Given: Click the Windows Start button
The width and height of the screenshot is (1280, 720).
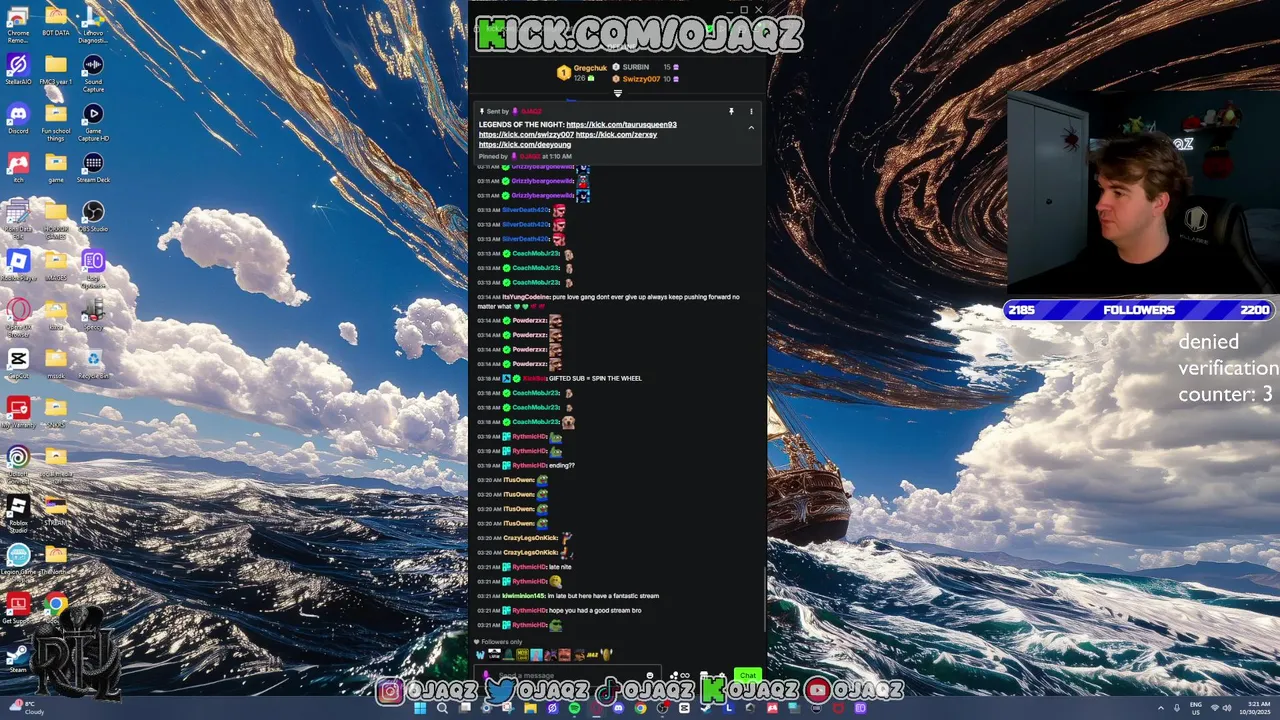Looking at the screenshot, I should [x=420, y=708].
